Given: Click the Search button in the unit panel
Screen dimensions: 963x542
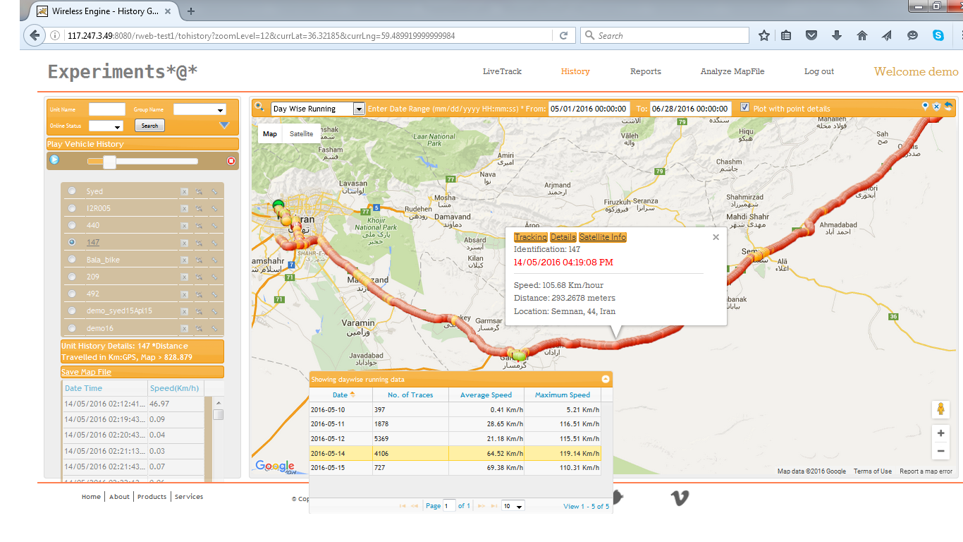Looking at the screenshot, I should click(x=149, y=125).
